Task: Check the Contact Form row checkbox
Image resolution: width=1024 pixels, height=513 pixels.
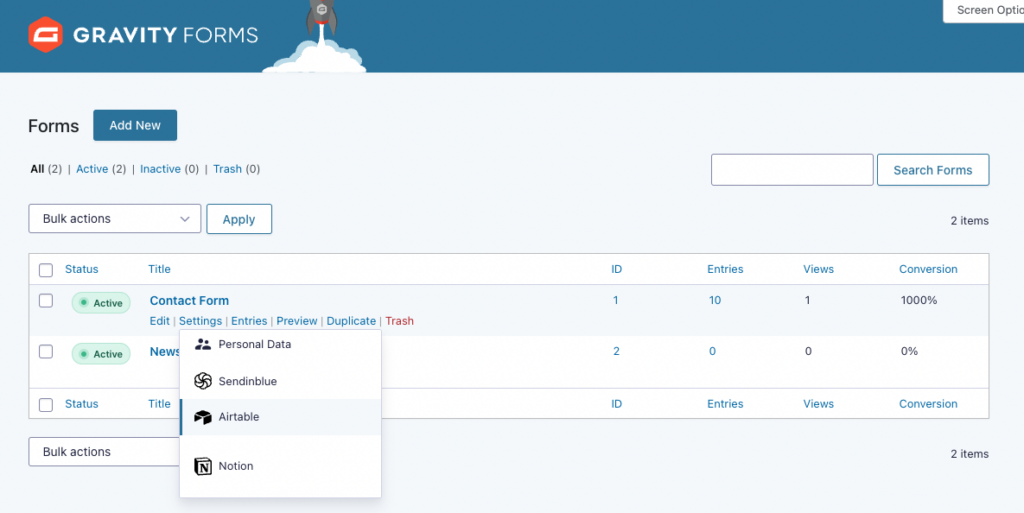Action: (x=46, y=301)
